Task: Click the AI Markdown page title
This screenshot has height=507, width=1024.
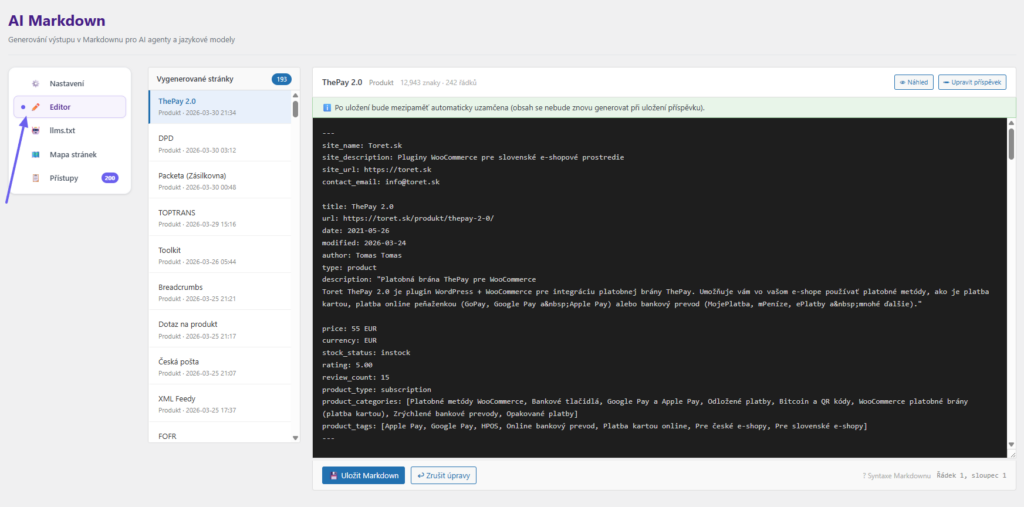Action: click(x=57, y=21)
